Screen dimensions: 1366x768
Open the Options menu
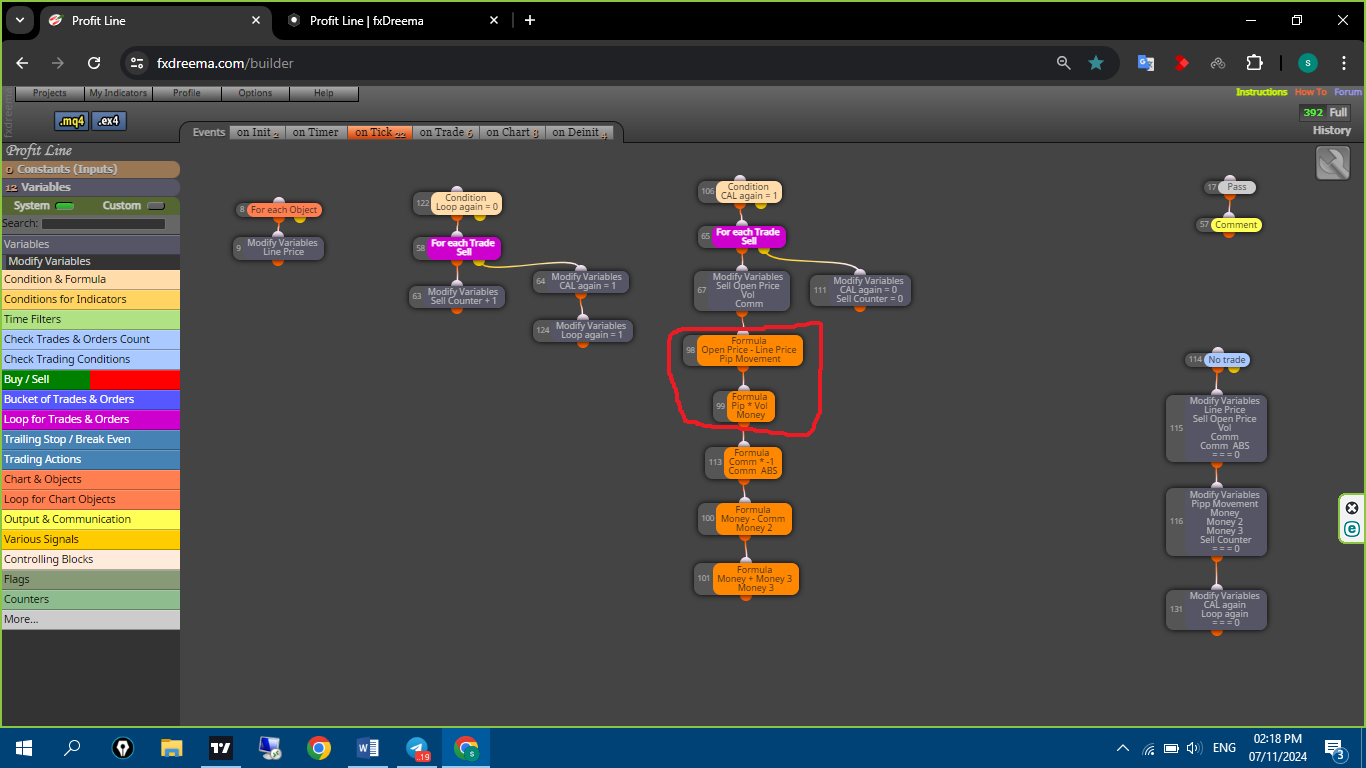255,93
